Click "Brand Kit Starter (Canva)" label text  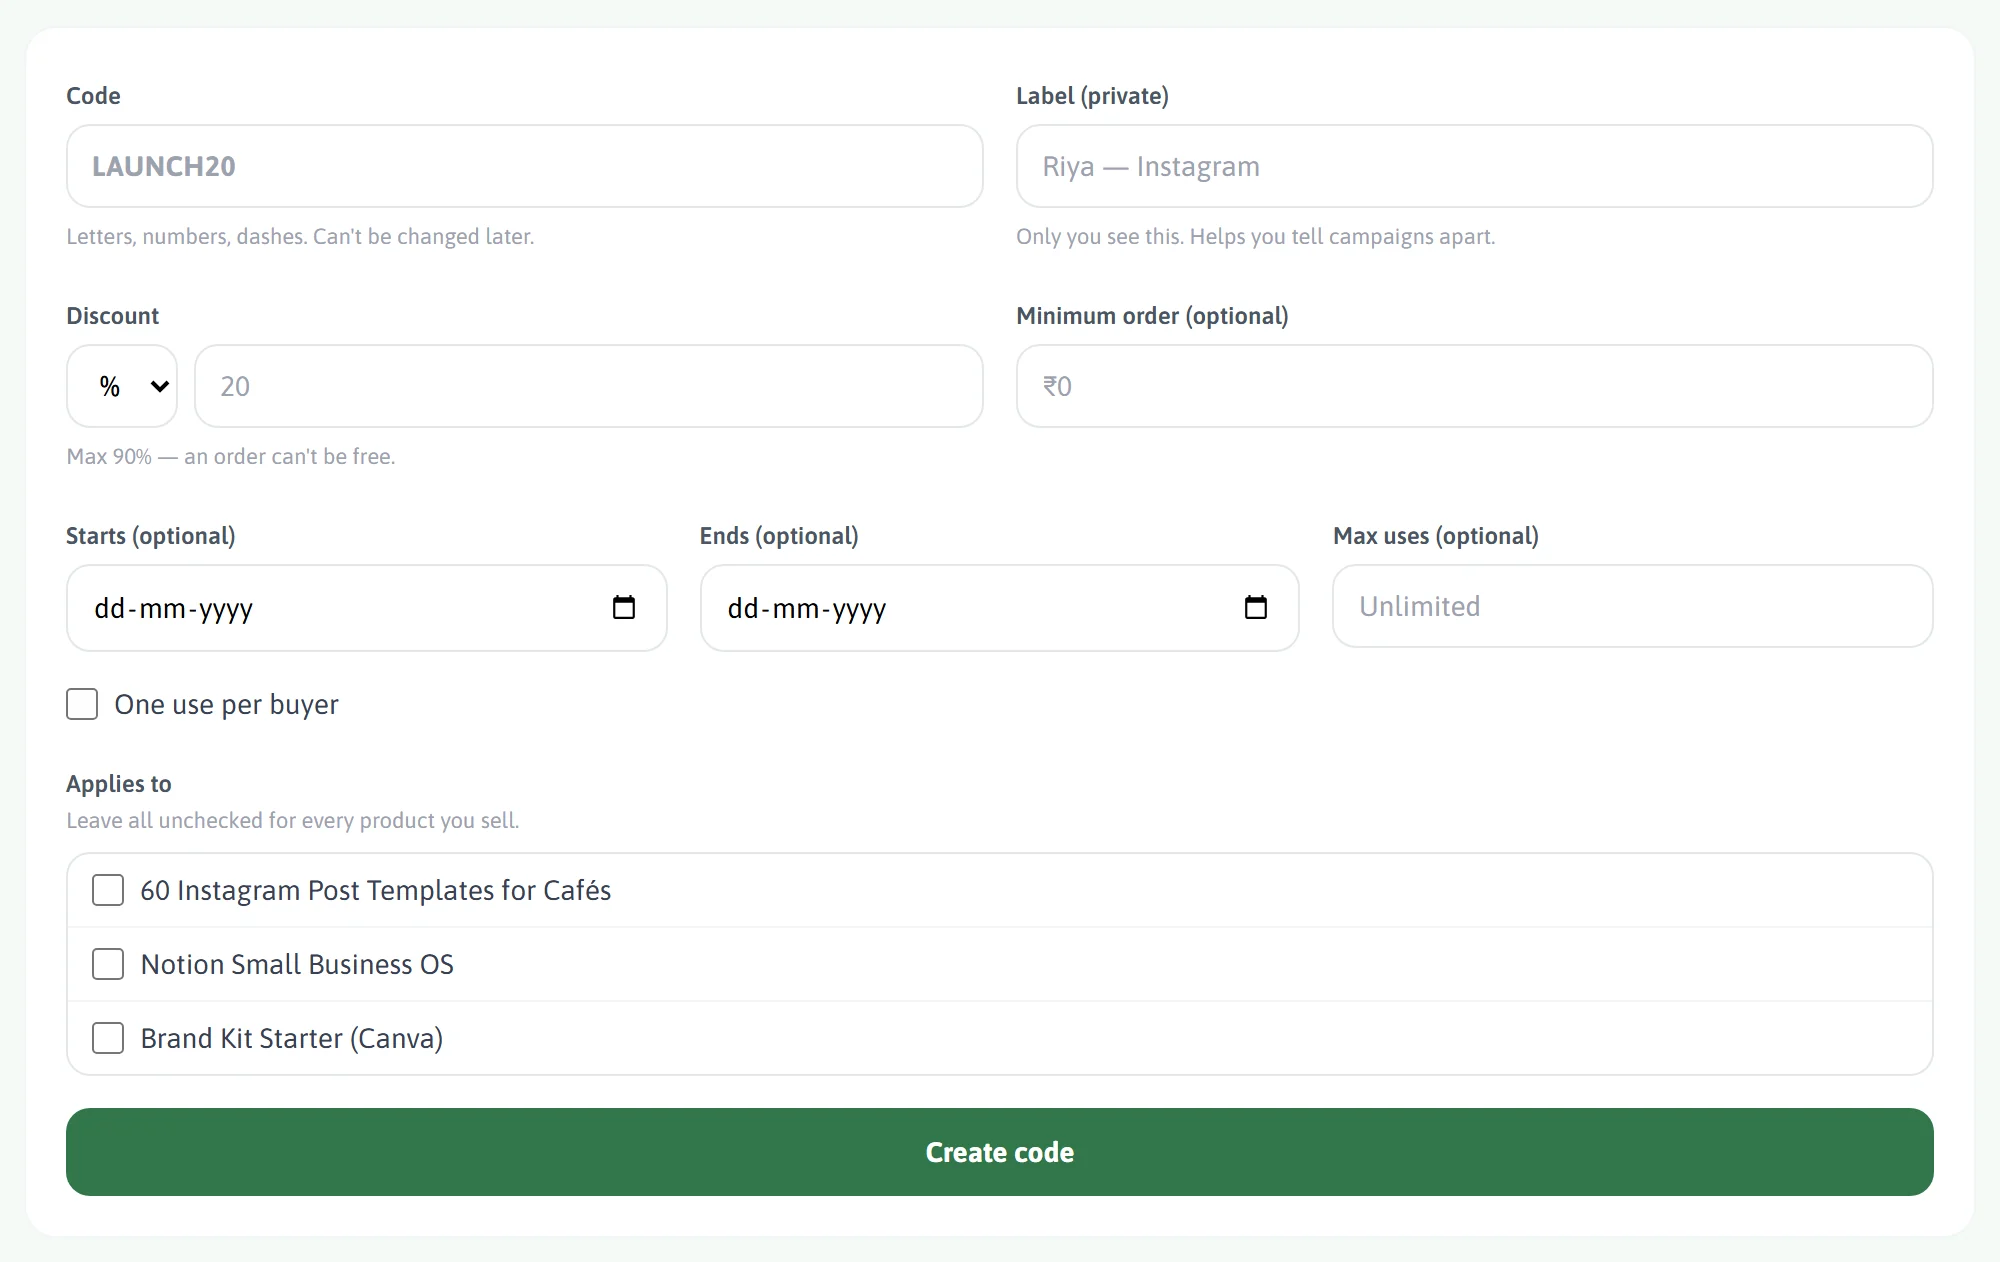pos(292,1038)
